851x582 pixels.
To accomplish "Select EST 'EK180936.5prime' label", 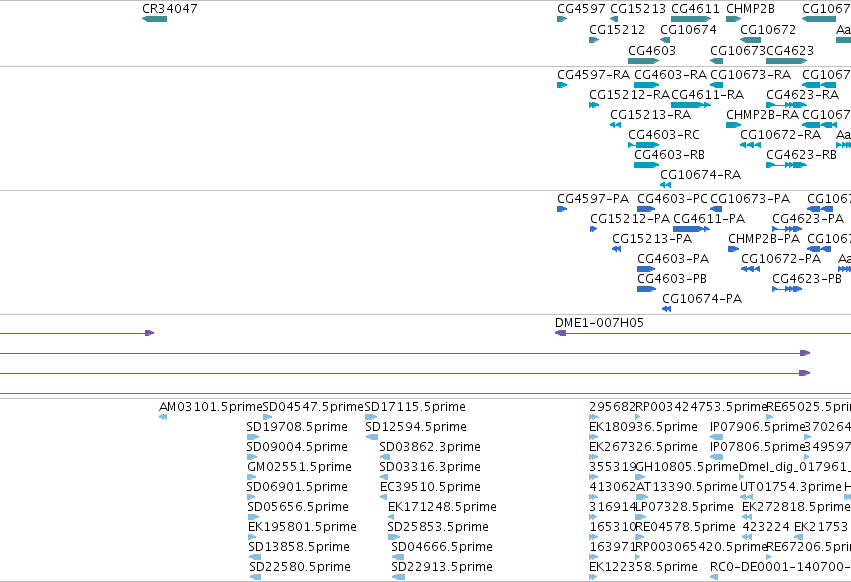I will coord(643,427).
